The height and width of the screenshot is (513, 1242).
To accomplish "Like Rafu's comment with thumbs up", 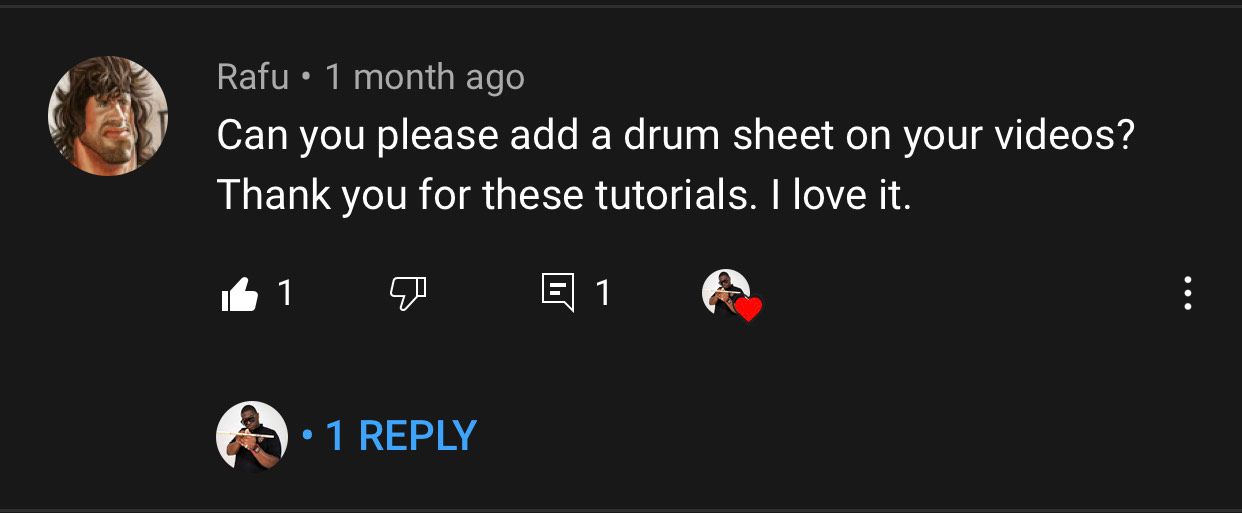I will click(238, 294).
